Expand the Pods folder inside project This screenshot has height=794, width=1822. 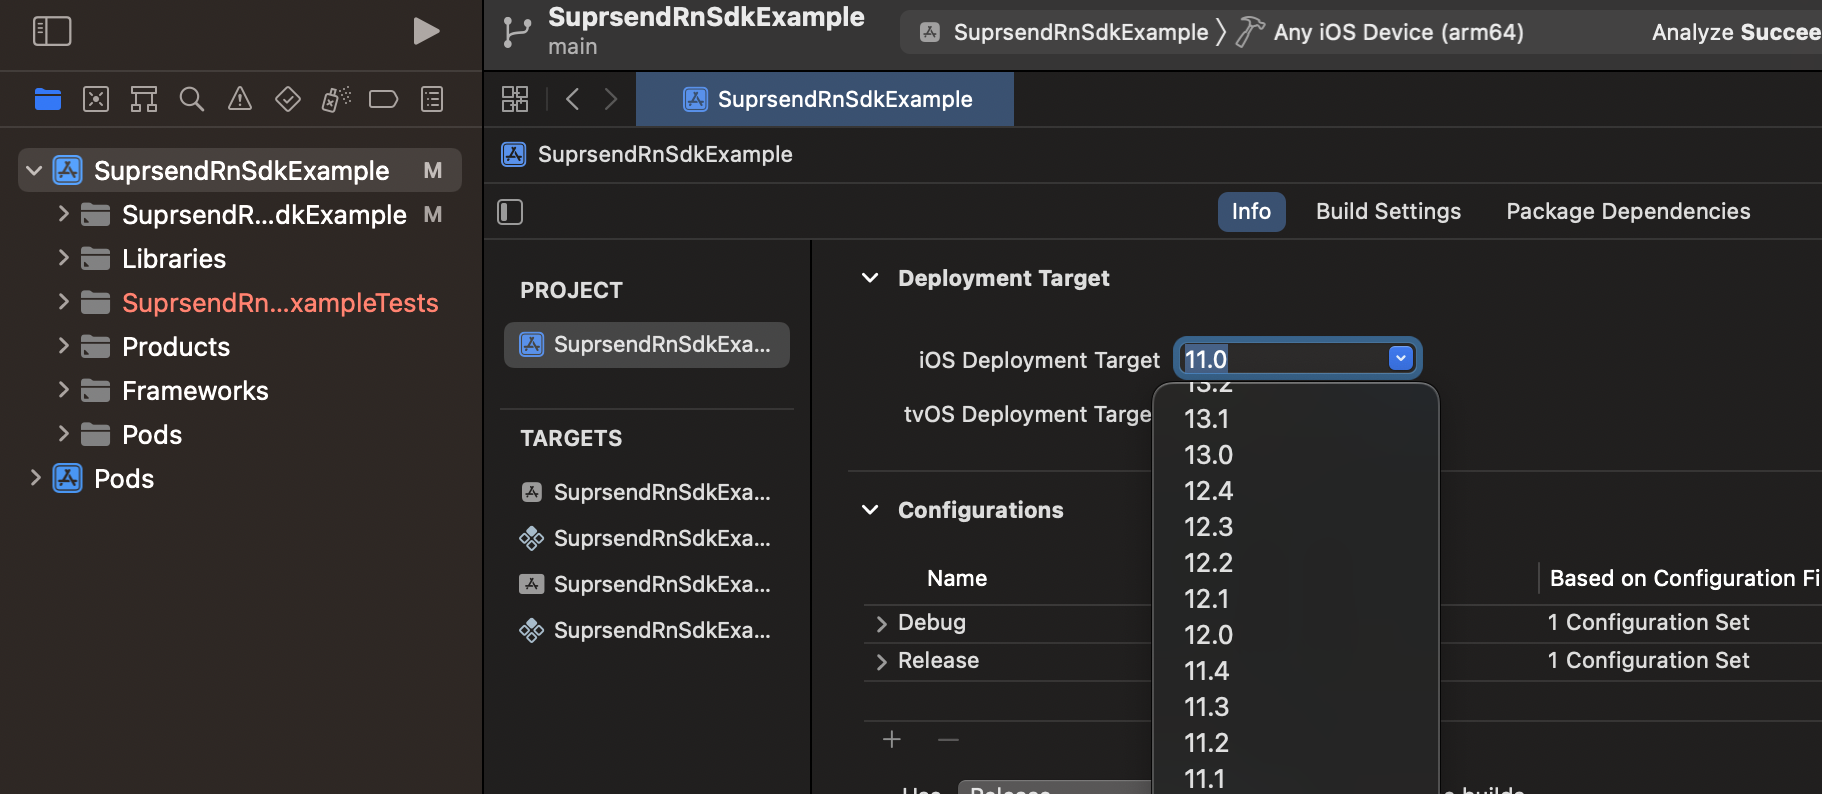(63, 434)
